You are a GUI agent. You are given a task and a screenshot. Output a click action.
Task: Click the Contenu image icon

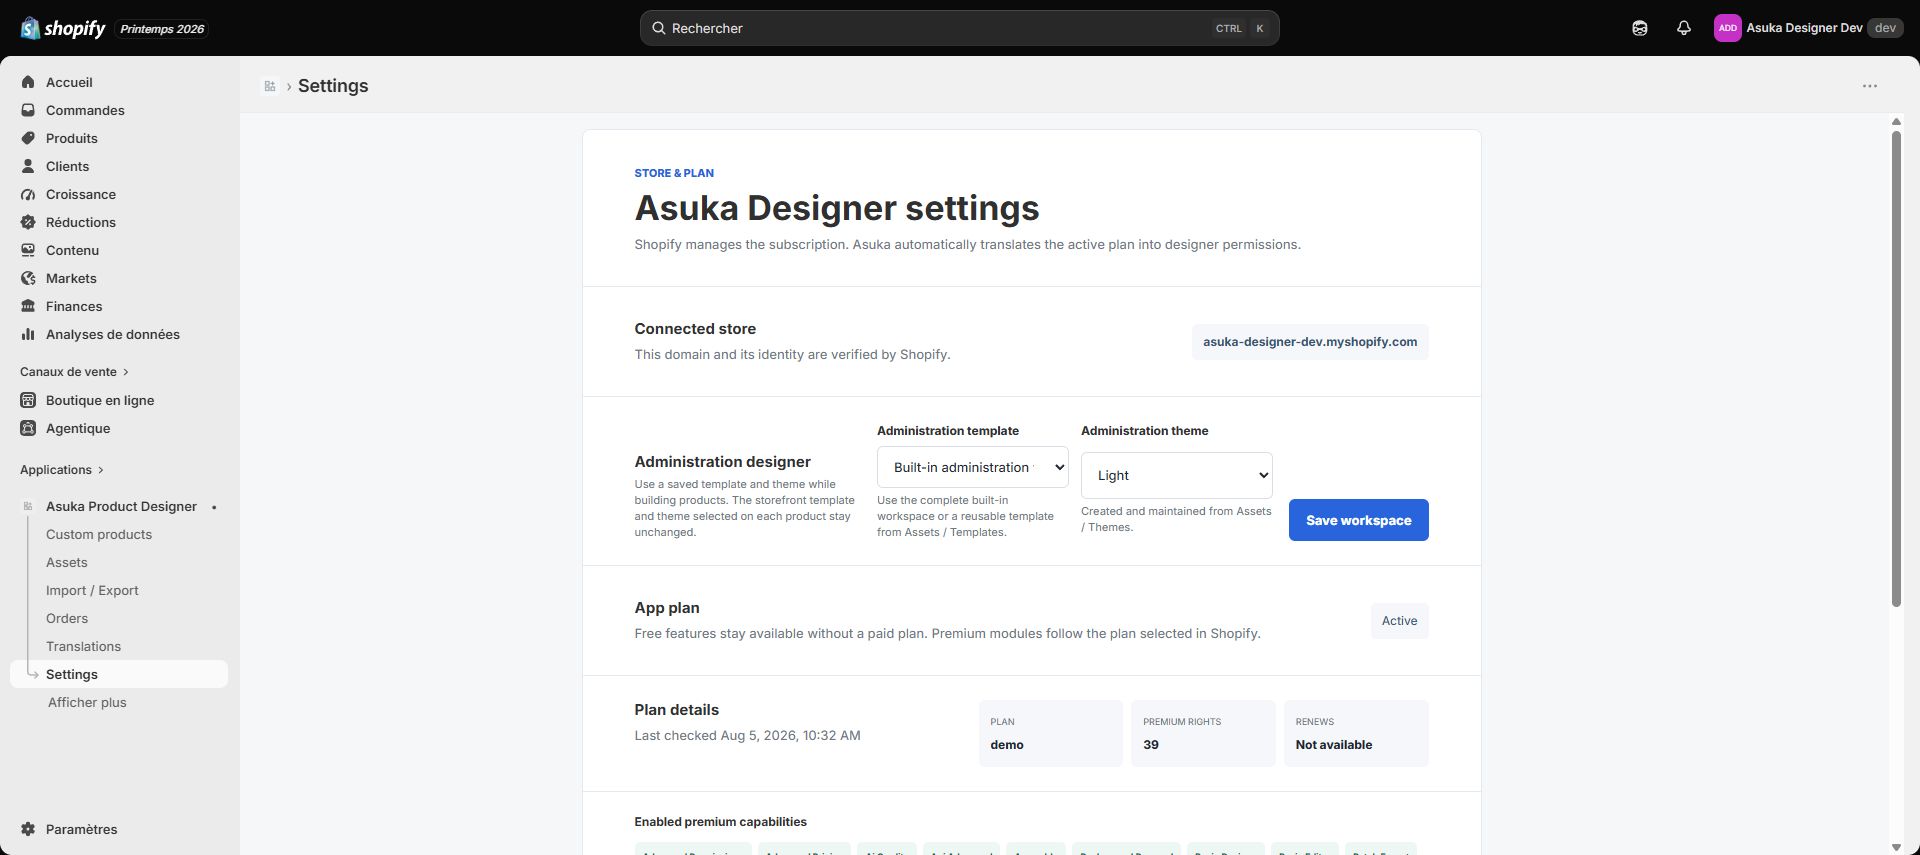coord(28,250)
